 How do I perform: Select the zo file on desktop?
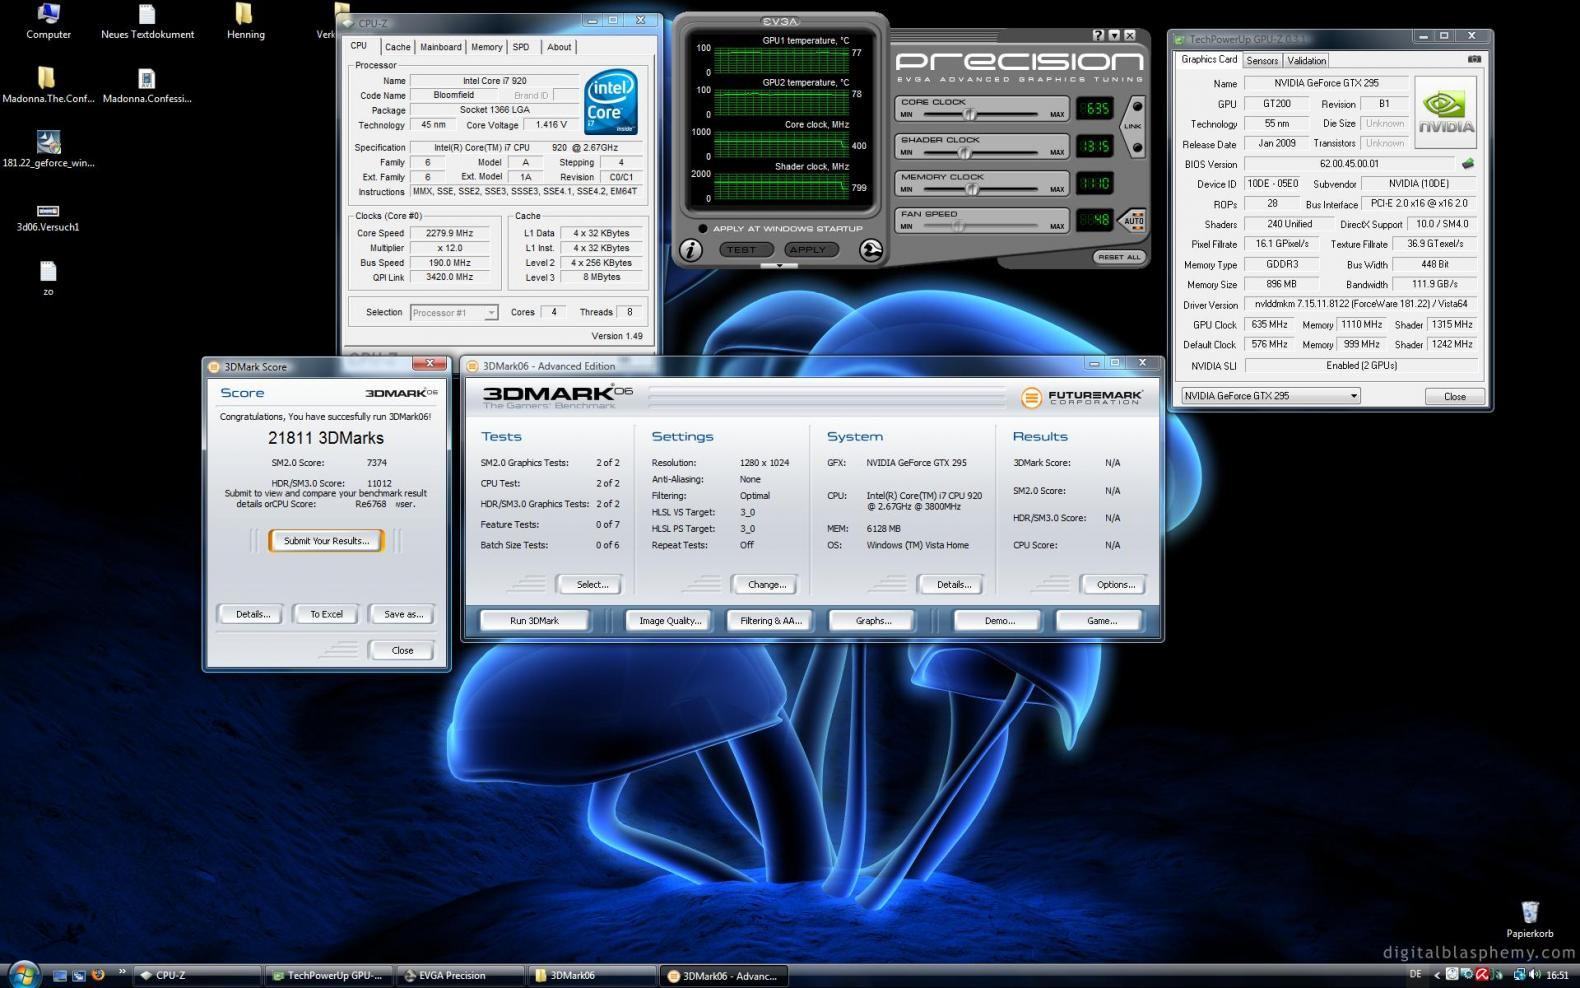point(48,279)
